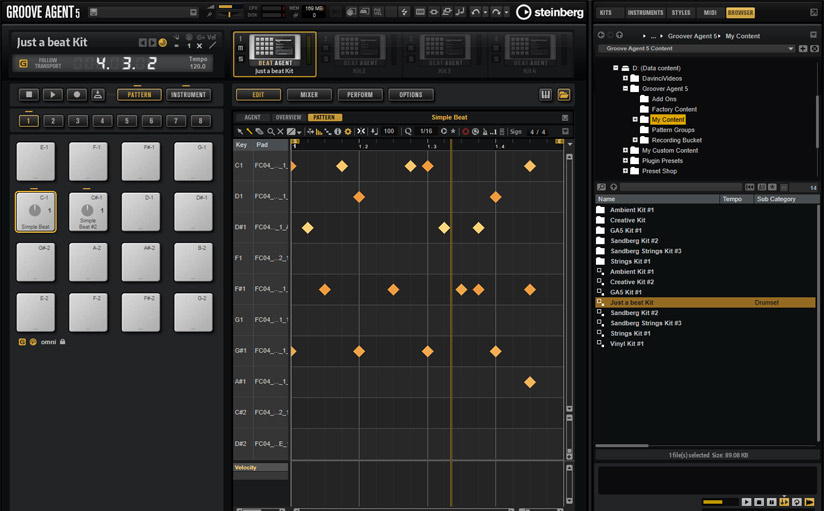Screen dimensions: 824x511
Task: Click next kit arrow beside kit name
Action: pyautogui.click(x=152, y=43)
